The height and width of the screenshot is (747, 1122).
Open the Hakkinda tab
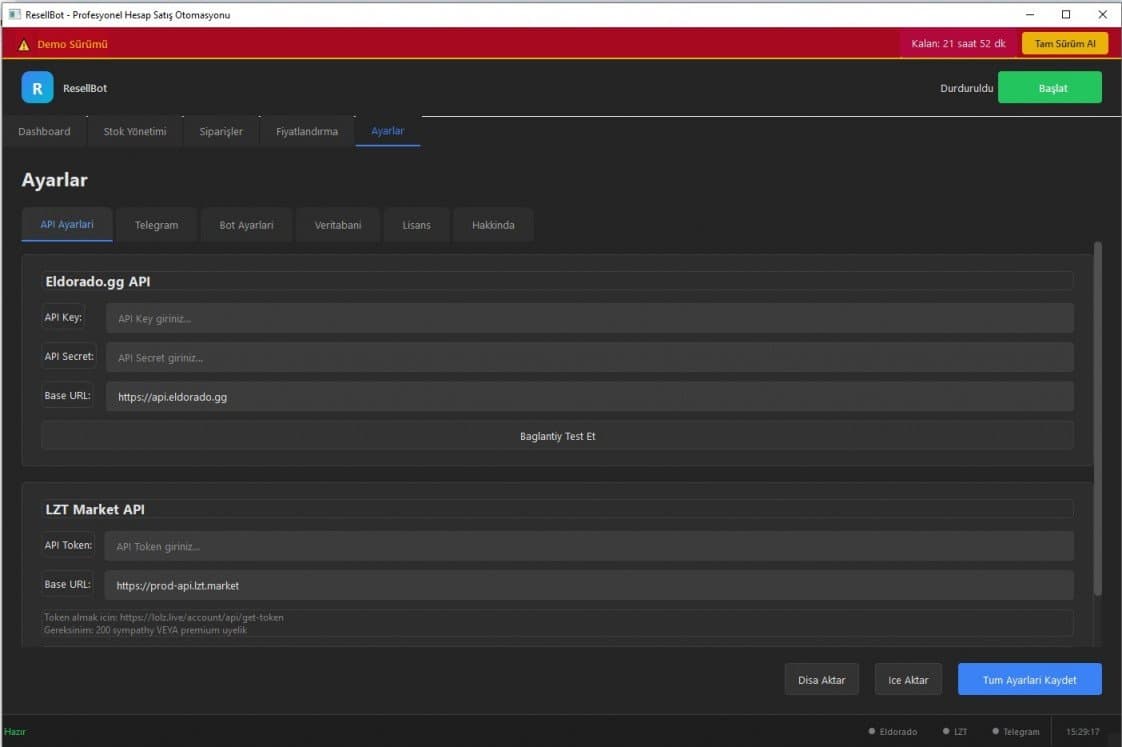(x=493, y=225)
